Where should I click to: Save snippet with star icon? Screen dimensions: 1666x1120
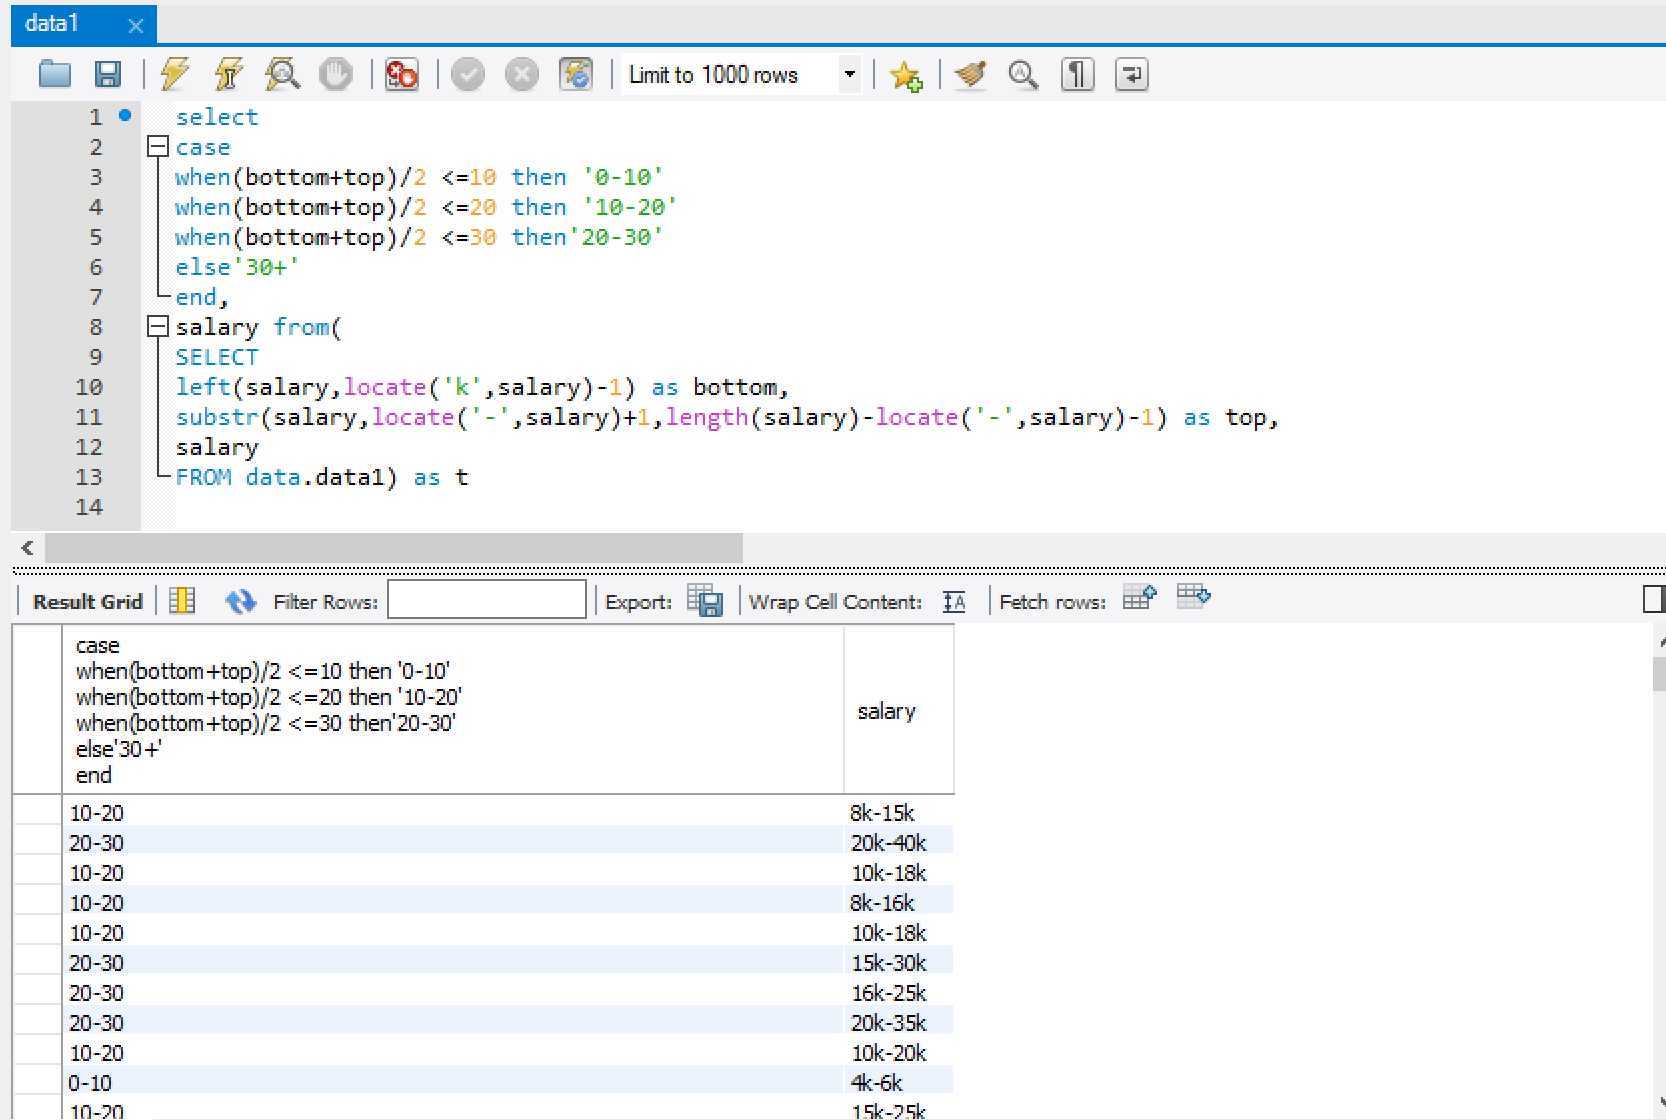click(x=906, y=75)
